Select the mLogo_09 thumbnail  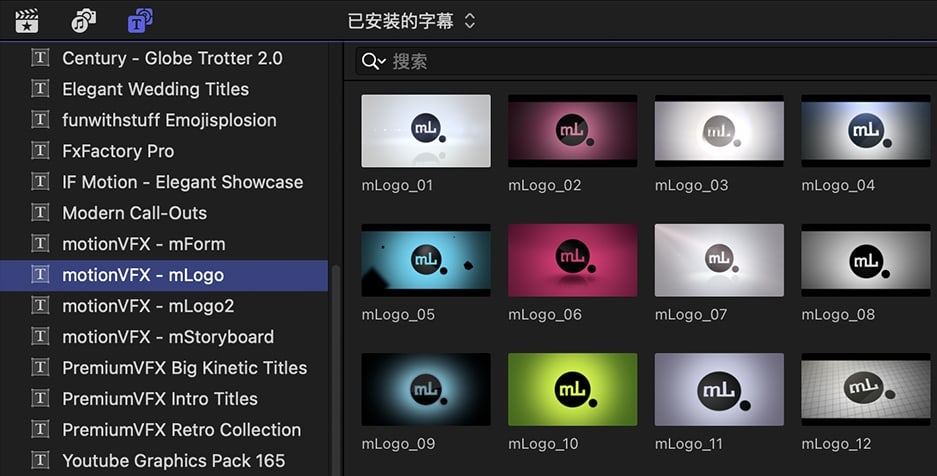[426, 389]
